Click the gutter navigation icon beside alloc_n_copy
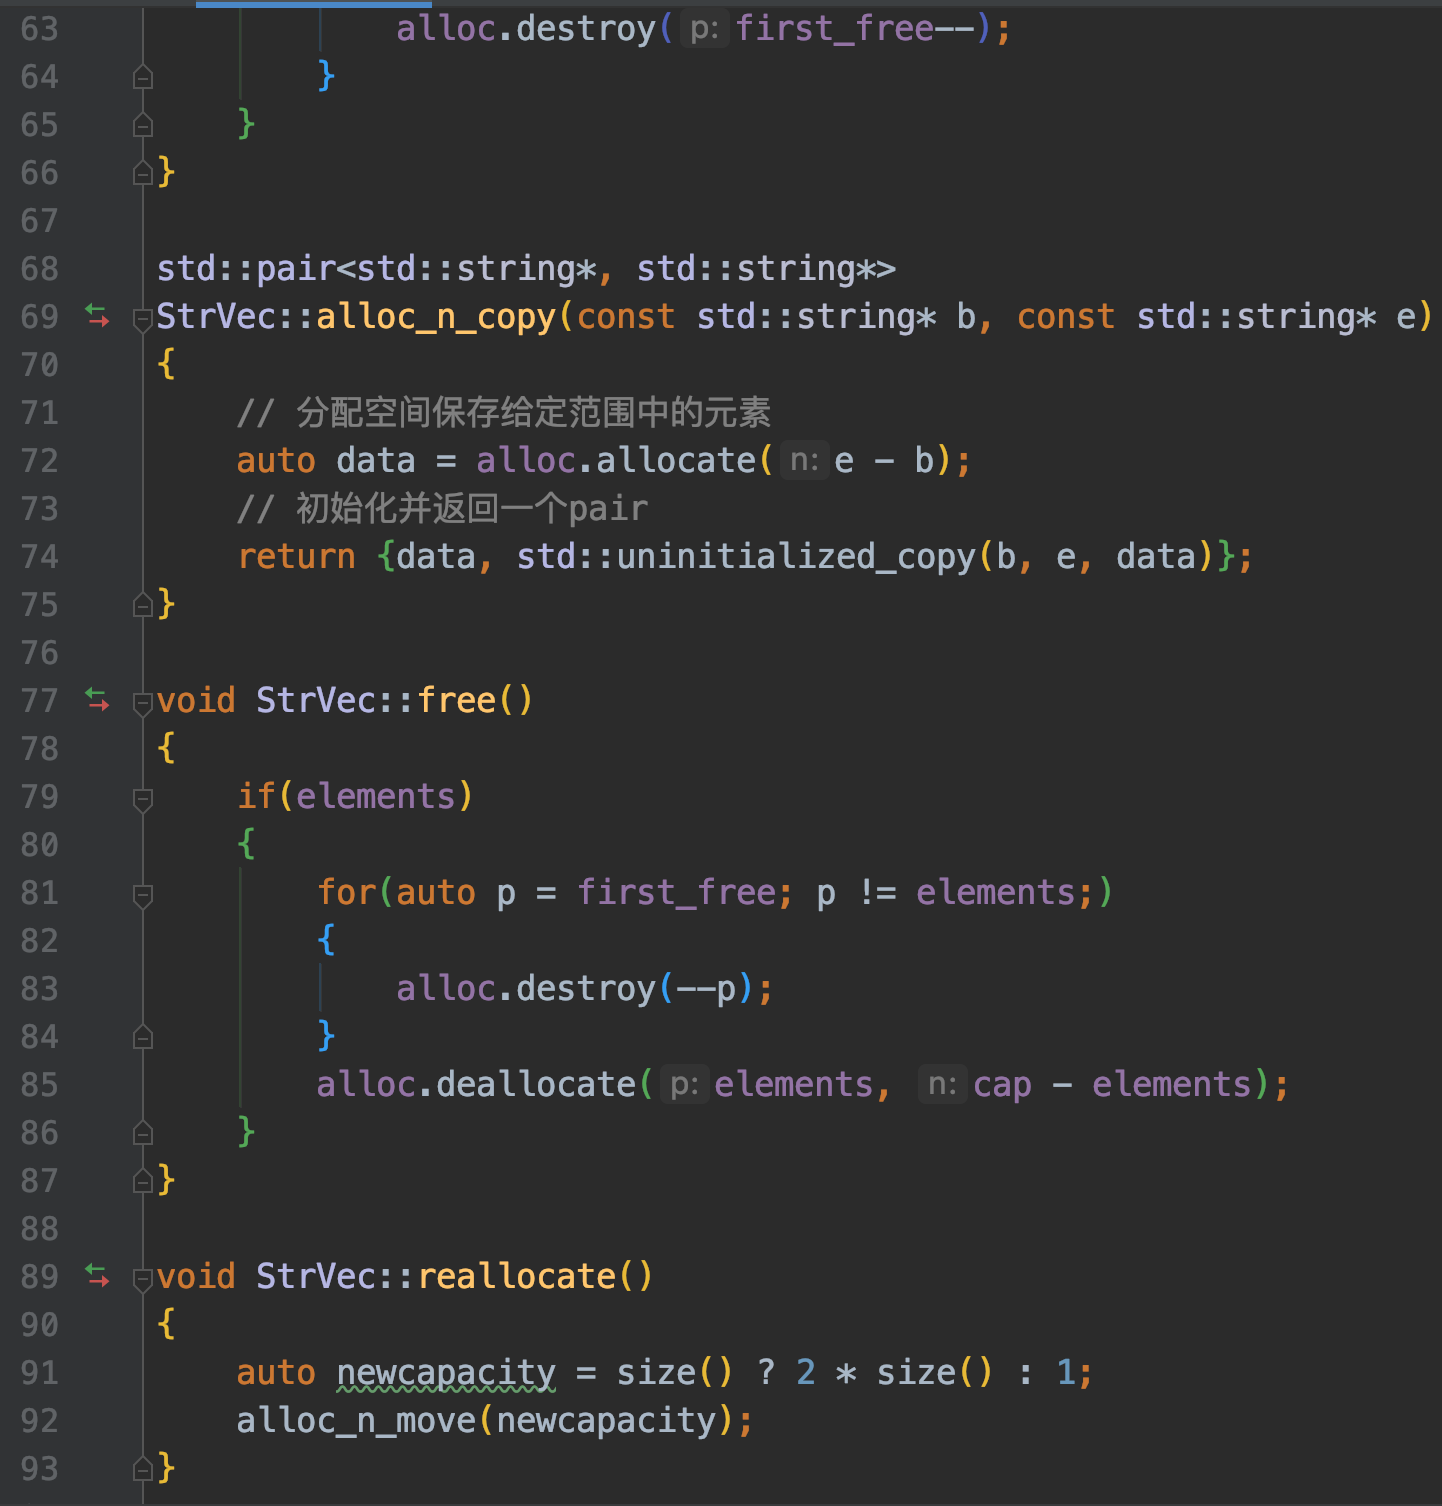The image size is (1442, 1506). (x=97, y=316)
